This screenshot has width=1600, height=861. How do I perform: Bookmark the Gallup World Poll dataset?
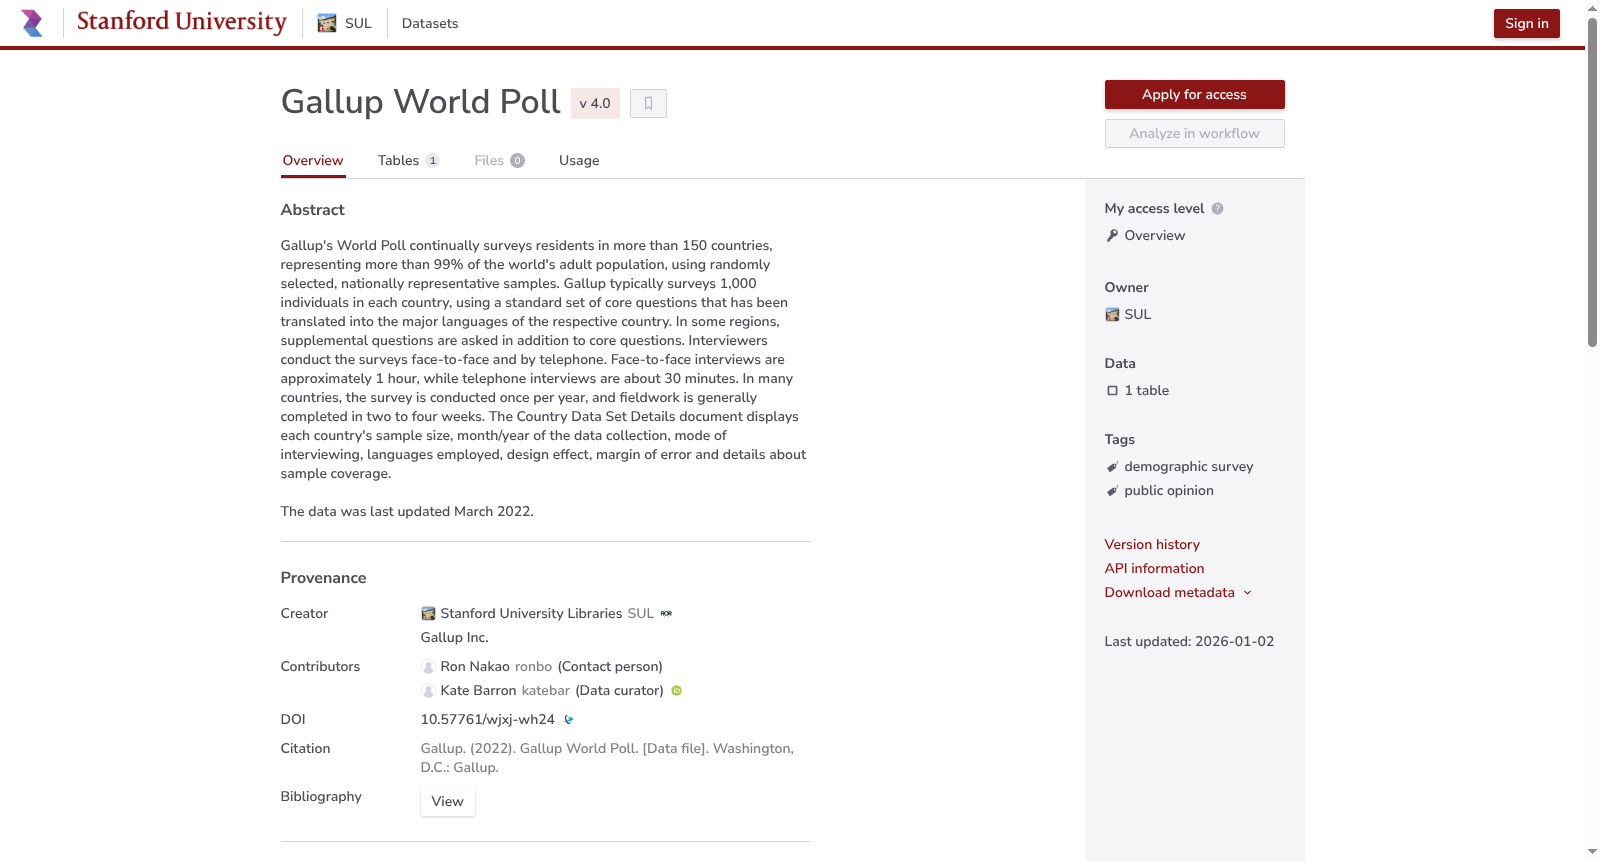click(x=648, y=103)
